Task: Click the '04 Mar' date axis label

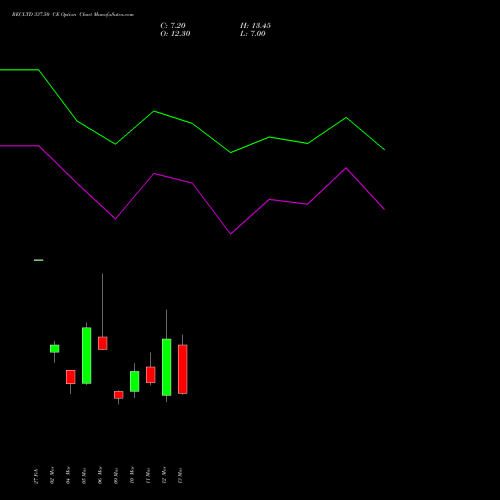Action: tap(68, 475)
